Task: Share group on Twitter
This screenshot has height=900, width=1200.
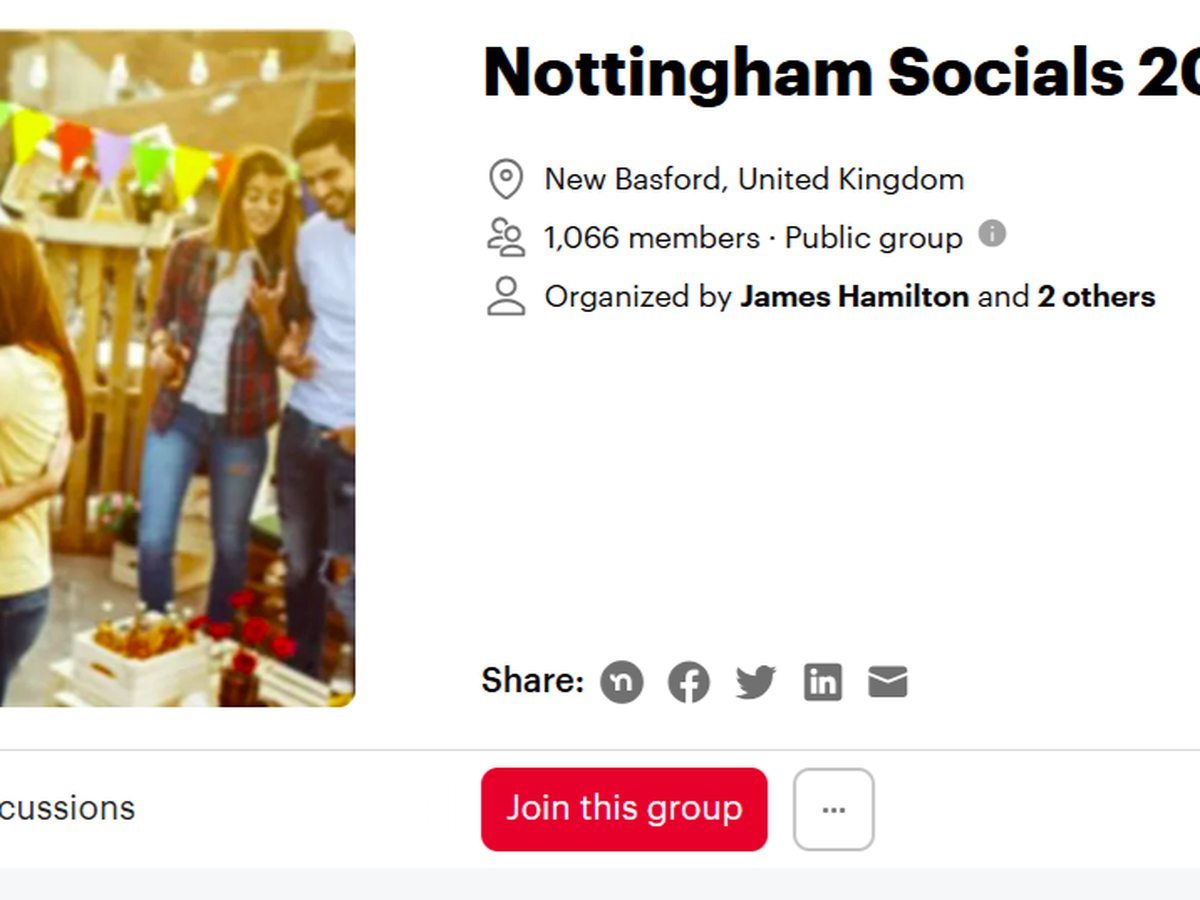Action: 755,683
